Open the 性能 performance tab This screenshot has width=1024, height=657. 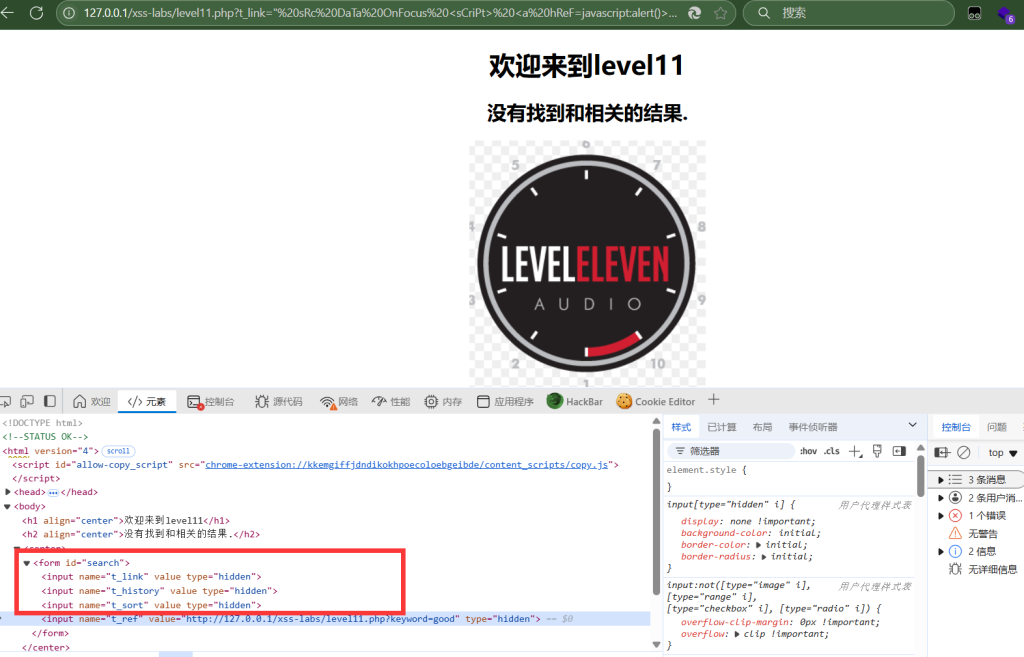(391, 401)
